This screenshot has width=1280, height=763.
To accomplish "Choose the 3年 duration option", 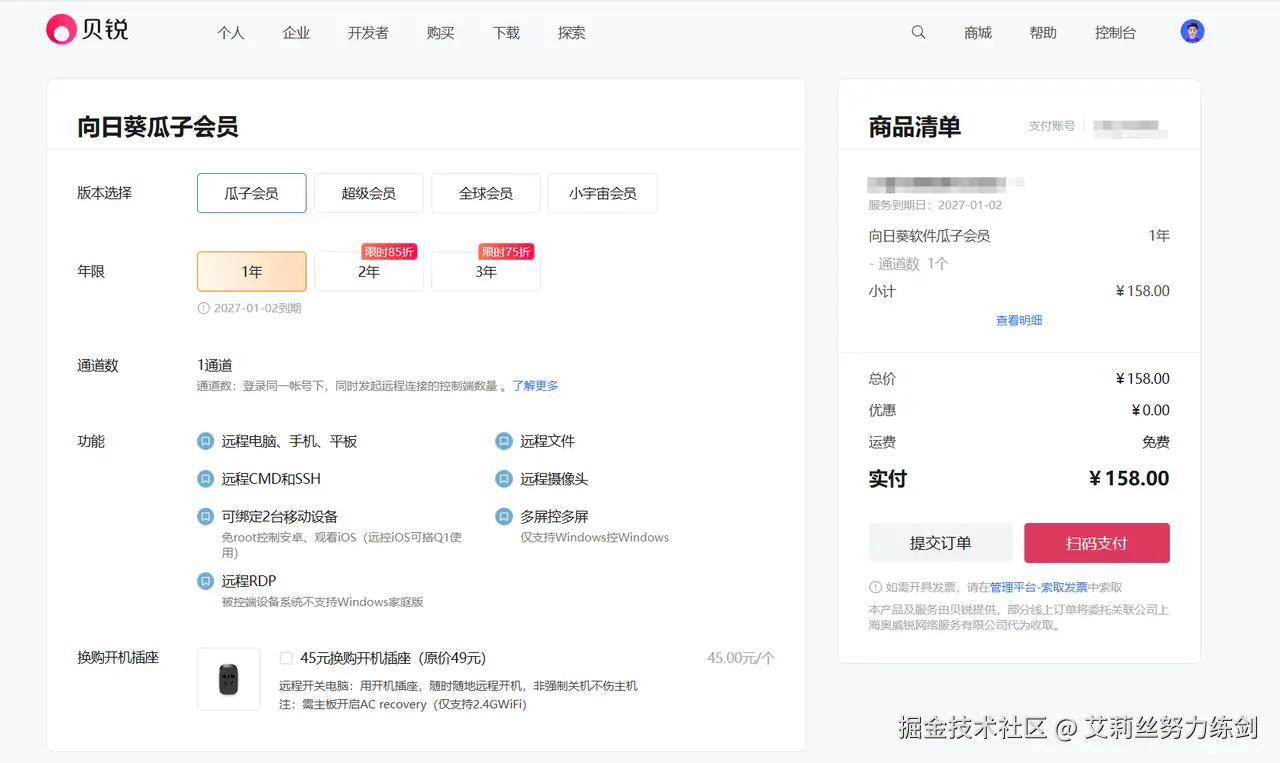I will (486, 271).
